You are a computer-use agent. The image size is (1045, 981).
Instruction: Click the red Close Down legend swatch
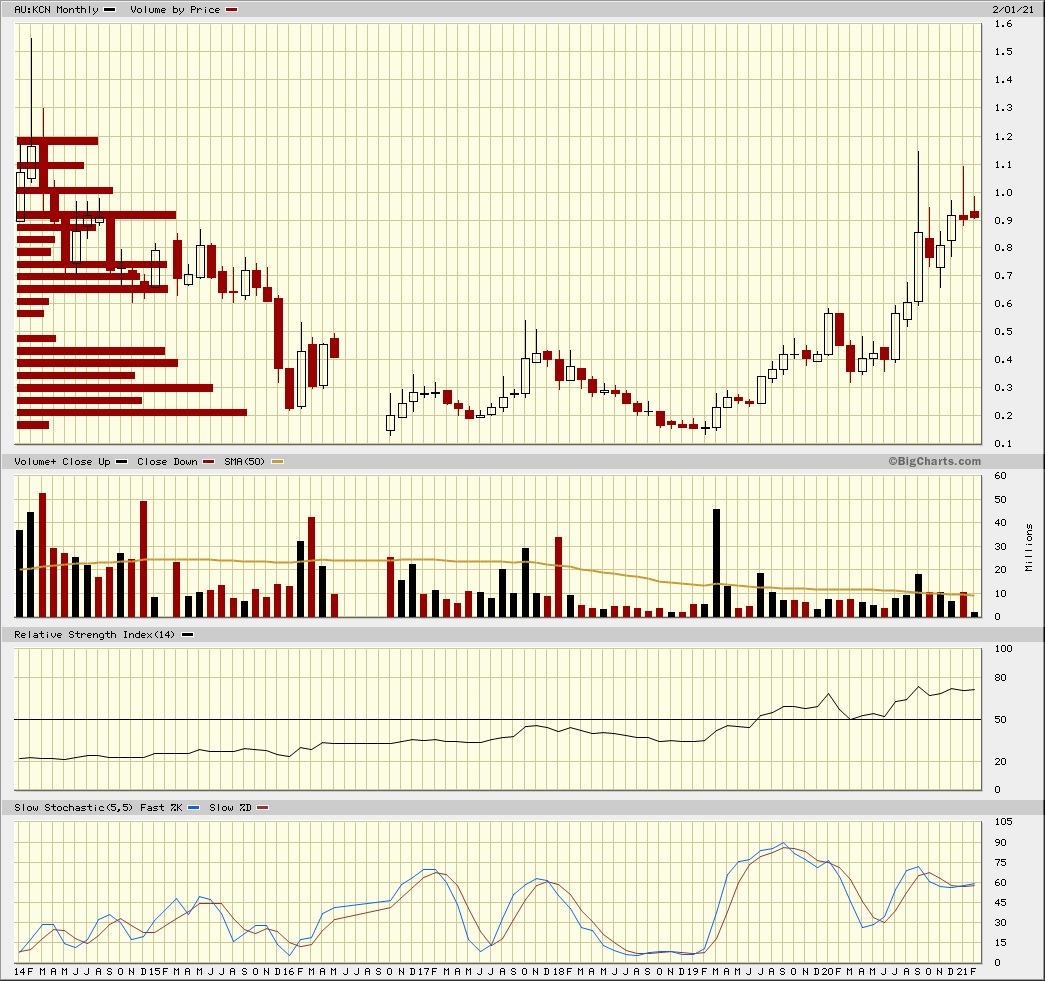[x=208, y=462]
